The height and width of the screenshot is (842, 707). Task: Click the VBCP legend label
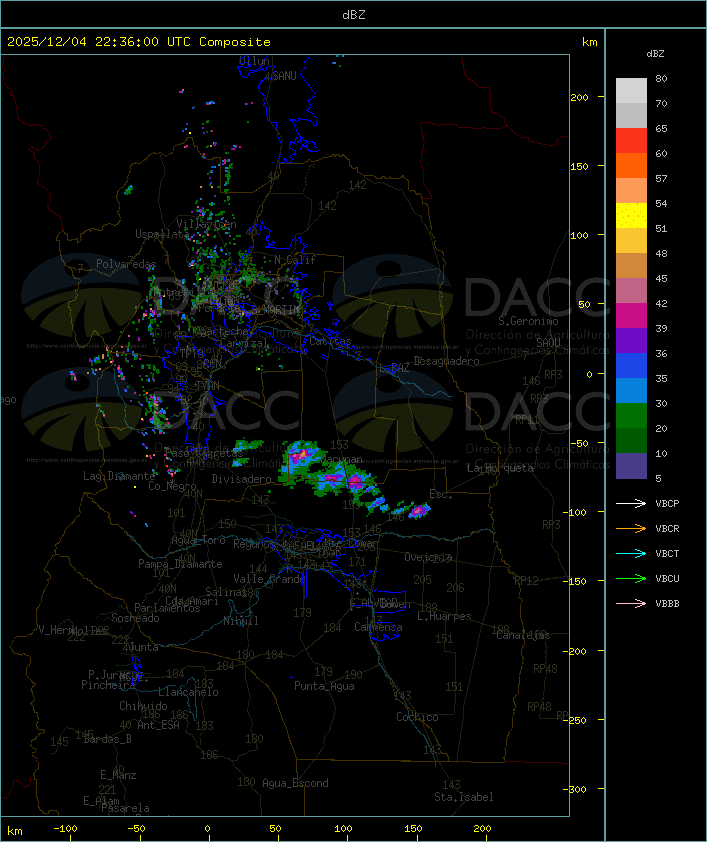point(667,503)
